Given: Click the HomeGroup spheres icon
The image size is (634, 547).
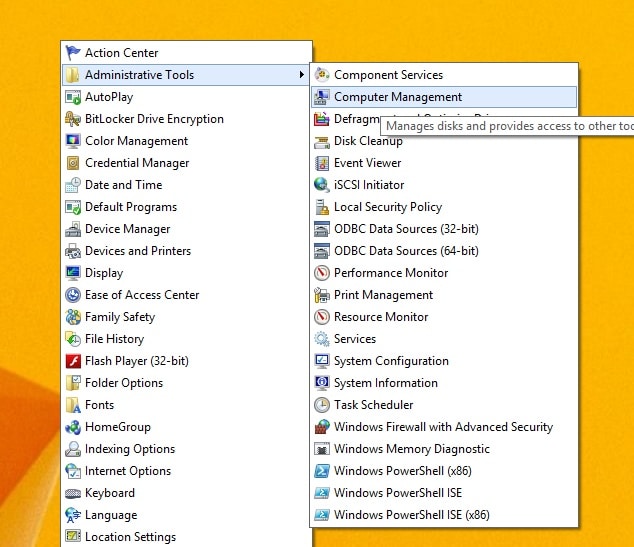Looking at the screenshot, I should [x=73, y=427].
